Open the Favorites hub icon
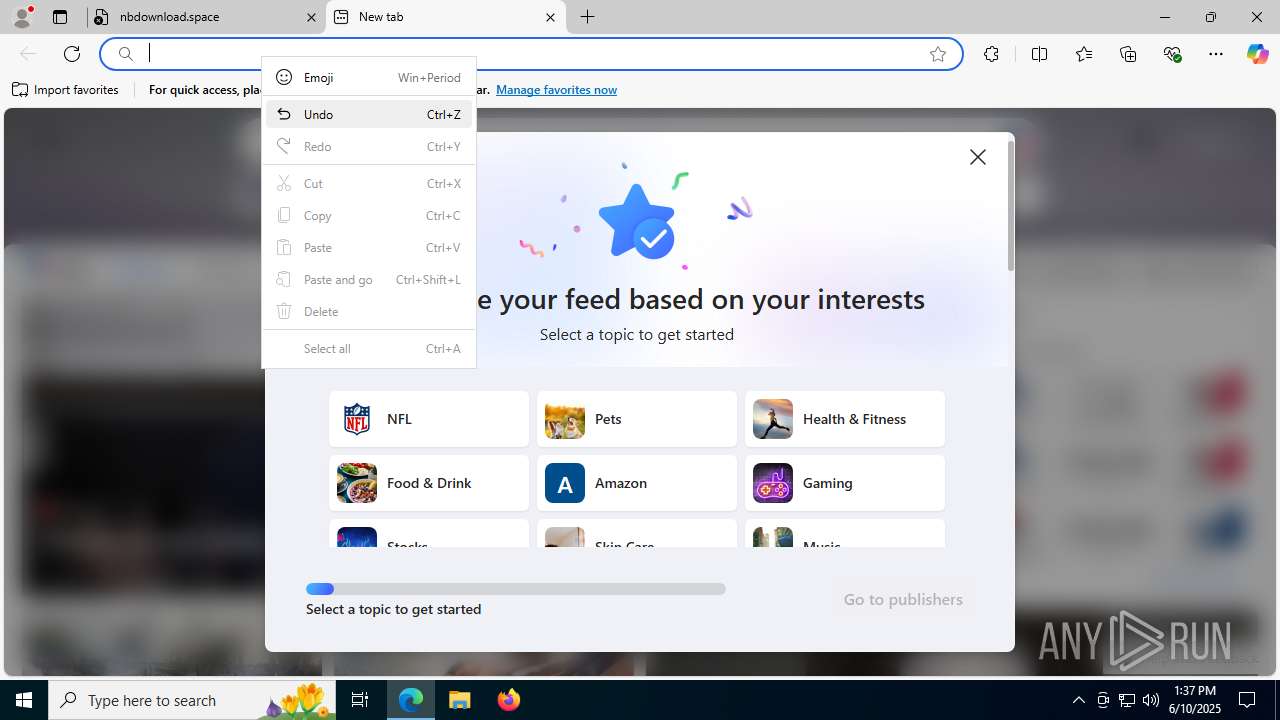 tap(1084, 54)
